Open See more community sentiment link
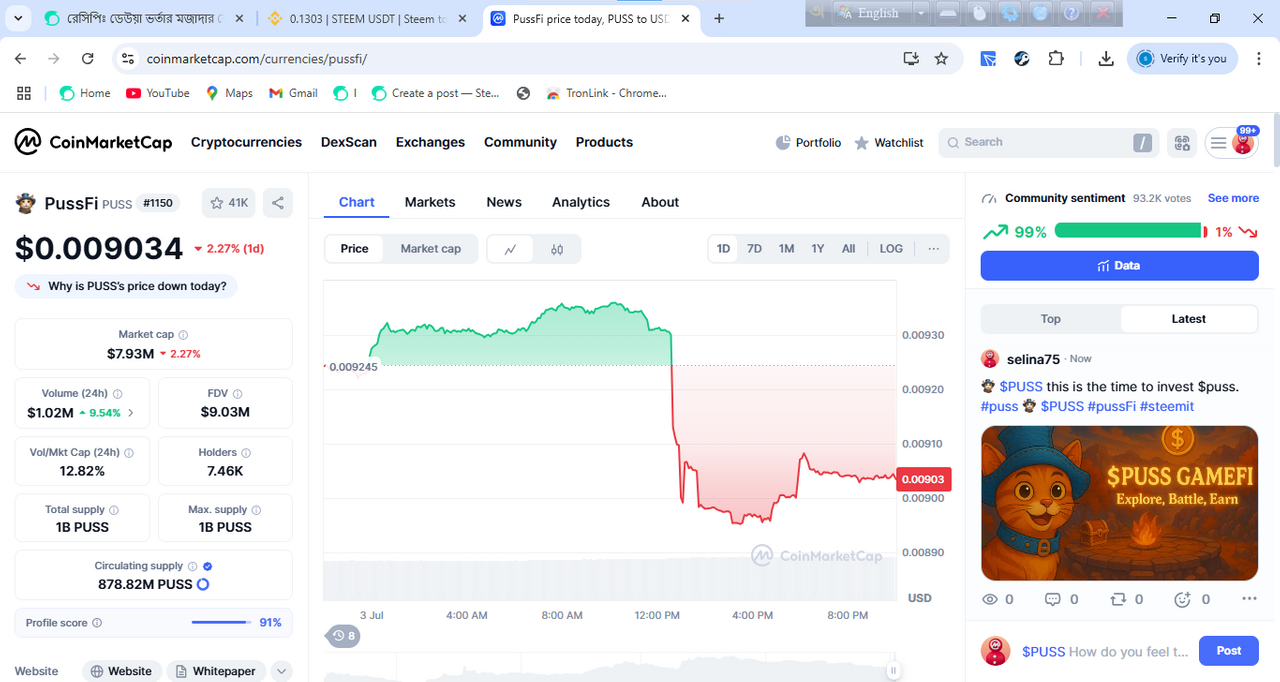 1233,198
